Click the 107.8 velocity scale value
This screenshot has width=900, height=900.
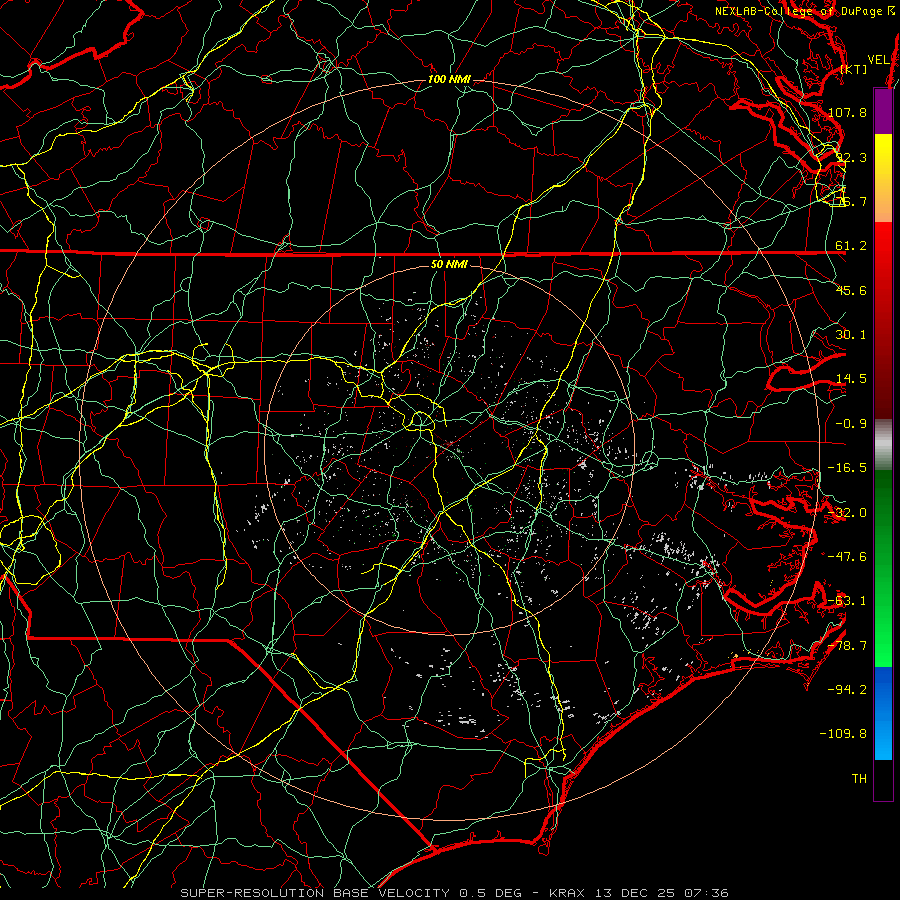pyautogui.click(x=847, y=112)
